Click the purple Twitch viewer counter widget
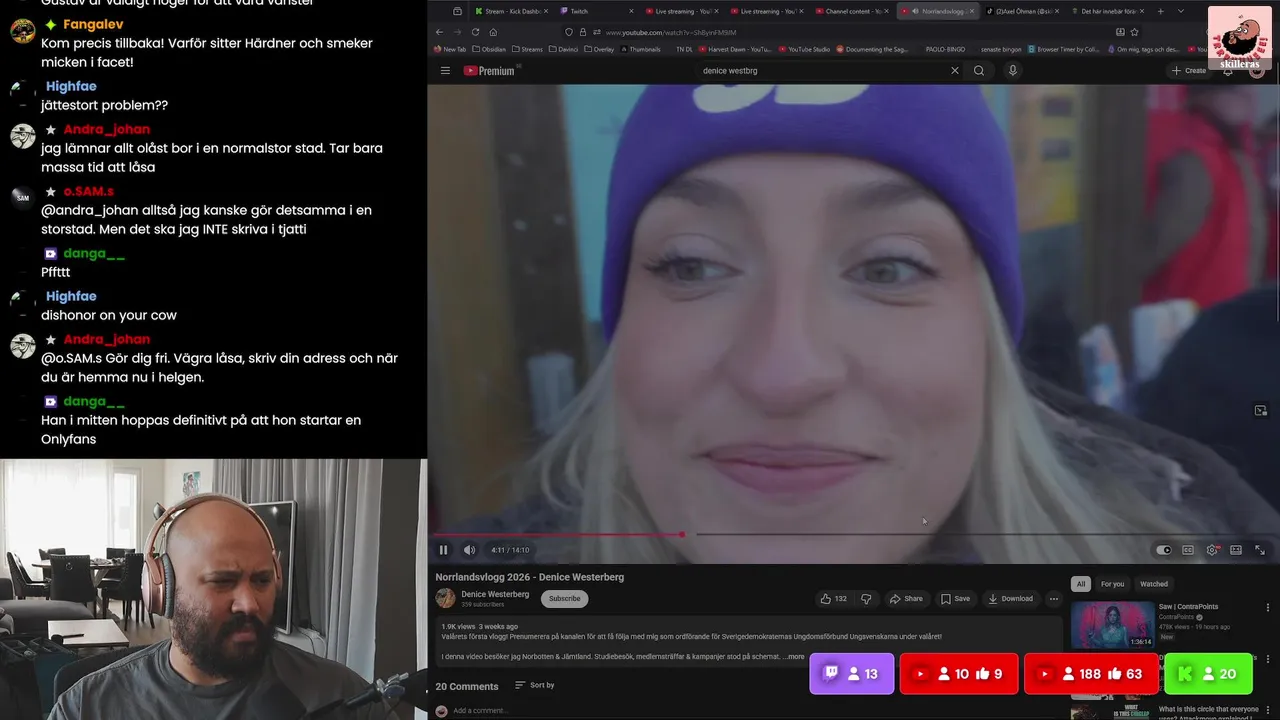The height and width of the screenshot is (720, 1280). [x=852, y=674]
